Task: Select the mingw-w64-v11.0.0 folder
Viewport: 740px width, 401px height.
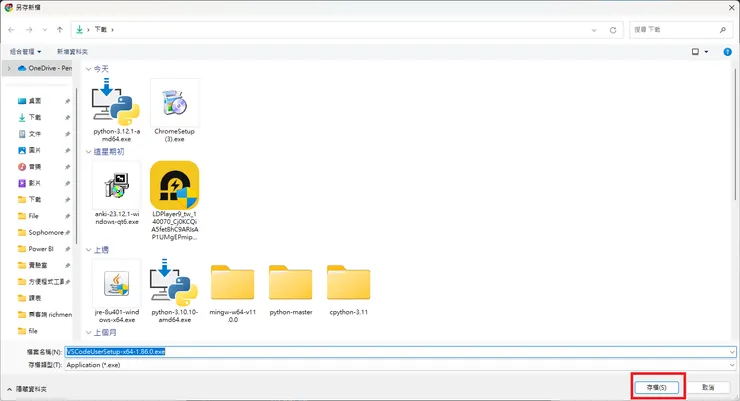Action: (x=233, y=283)
